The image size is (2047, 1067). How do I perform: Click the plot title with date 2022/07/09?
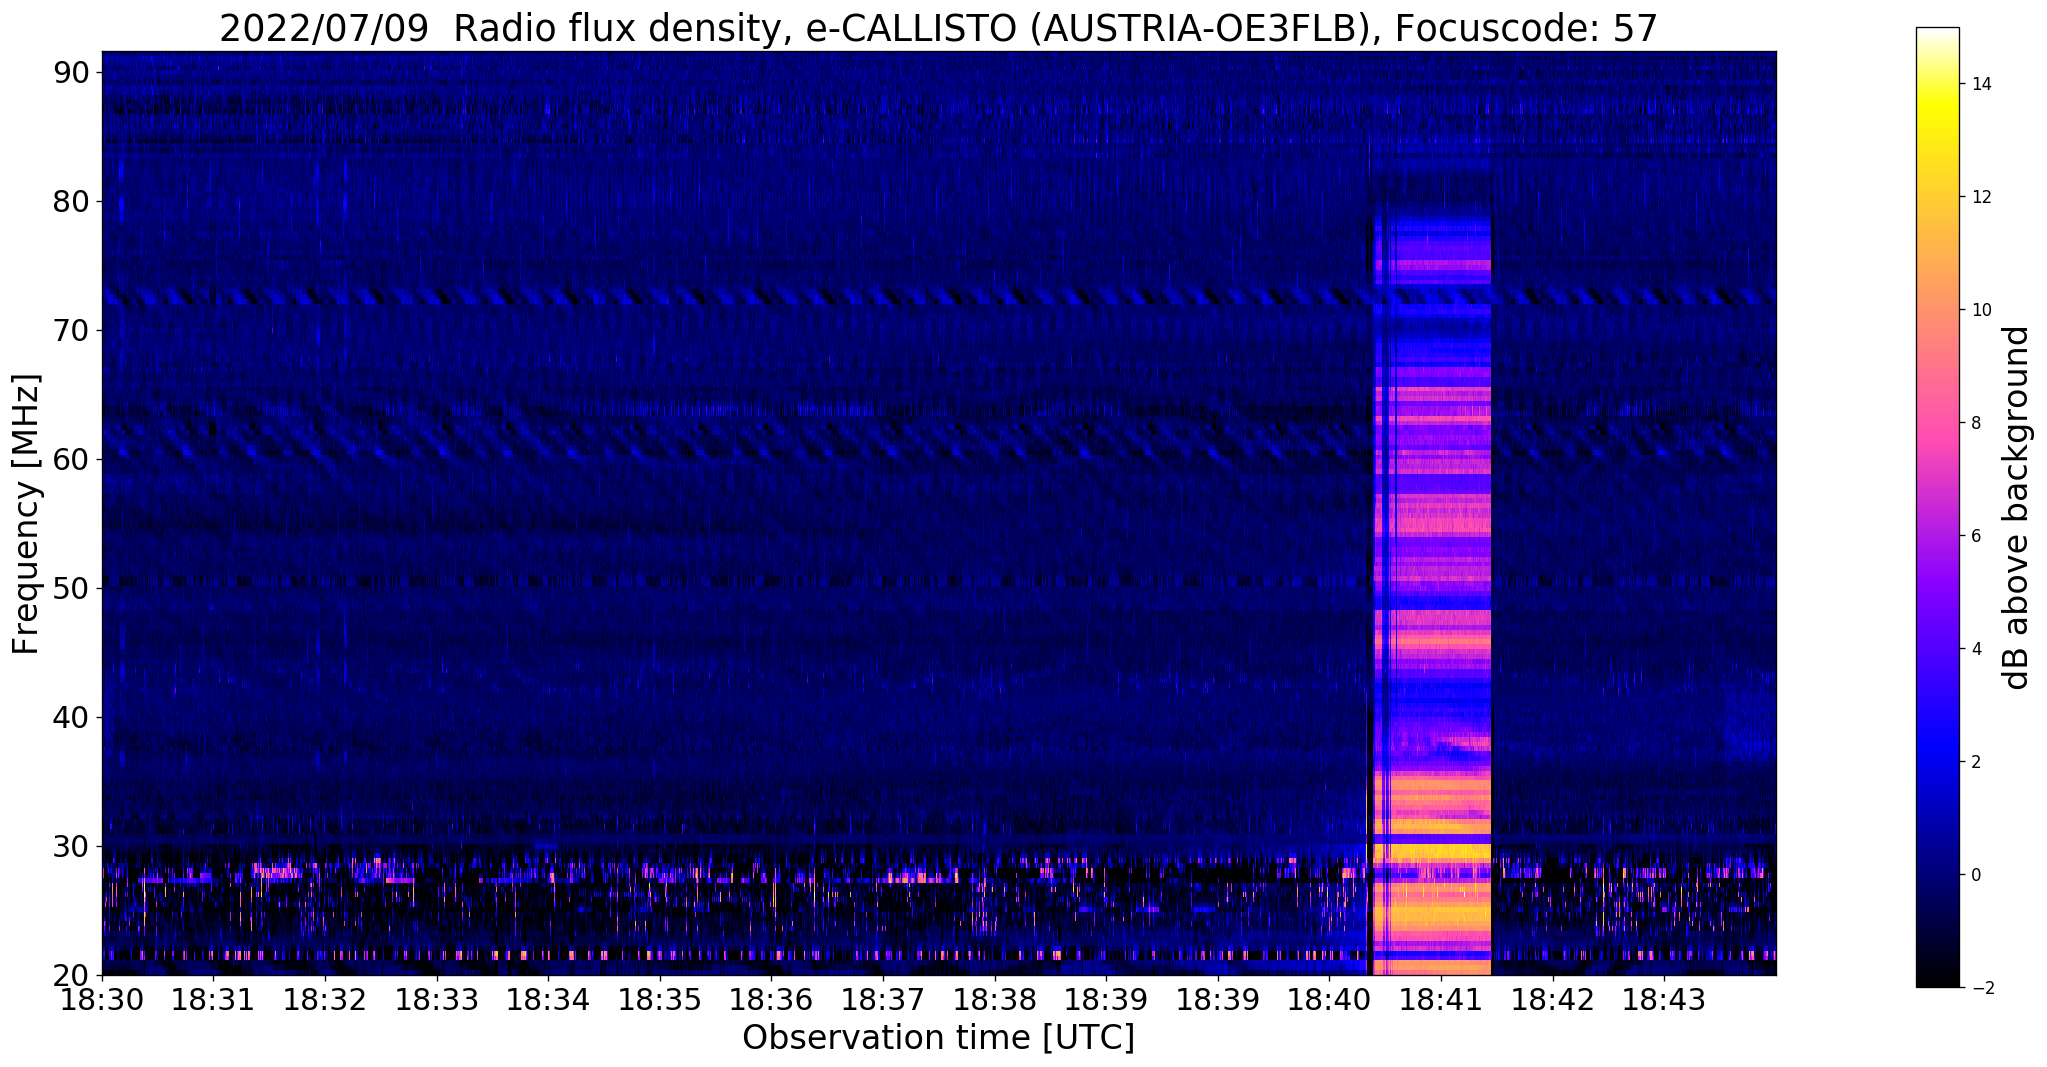(938, 28)
